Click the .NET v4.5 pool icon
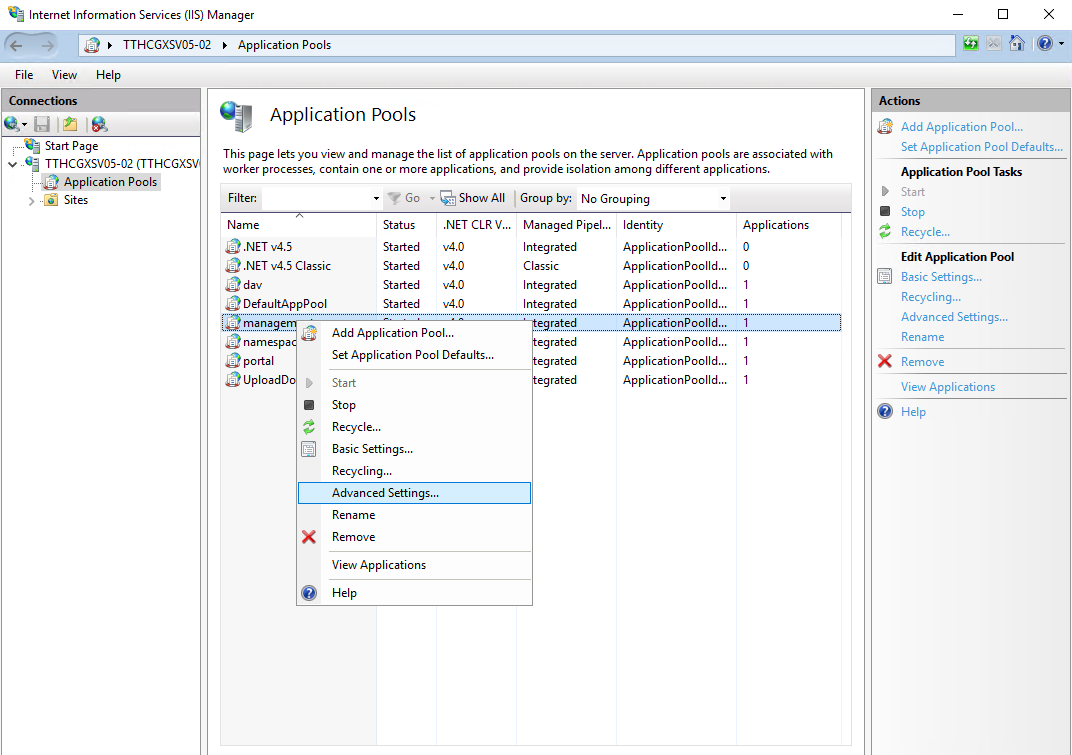This screenshot has height=755, width=1072. point(233,246)
